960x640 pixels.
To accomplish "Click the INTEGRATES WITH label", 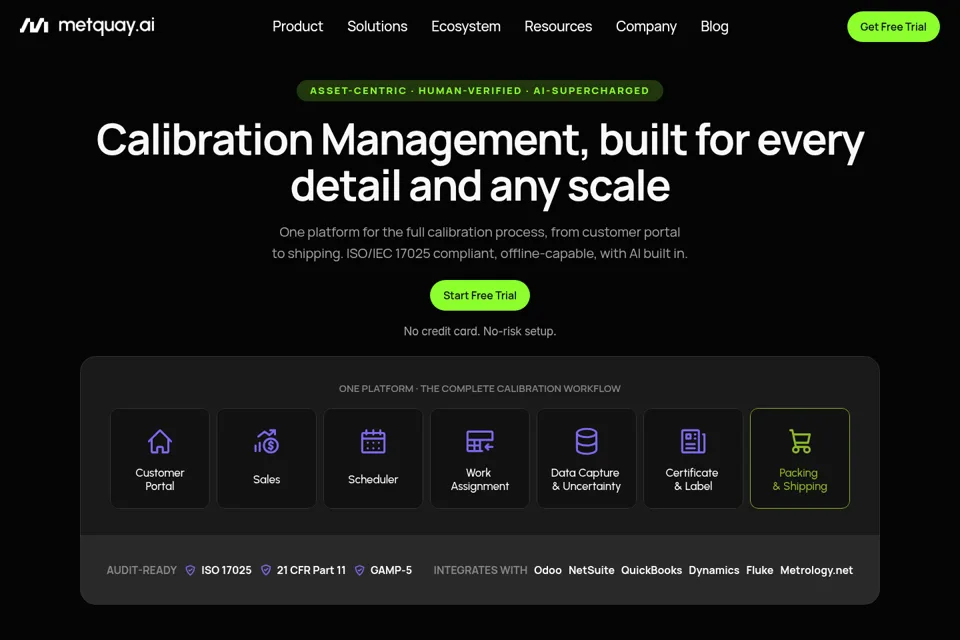I will [x=481, y=570].
